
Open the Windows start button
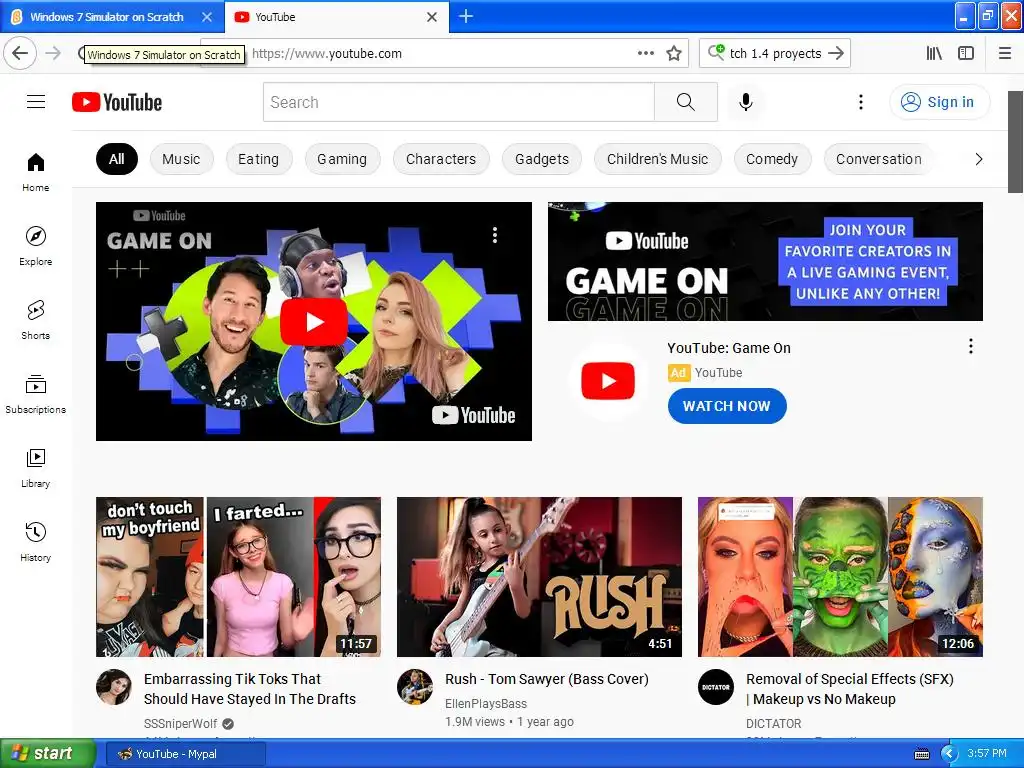(47, 754)
